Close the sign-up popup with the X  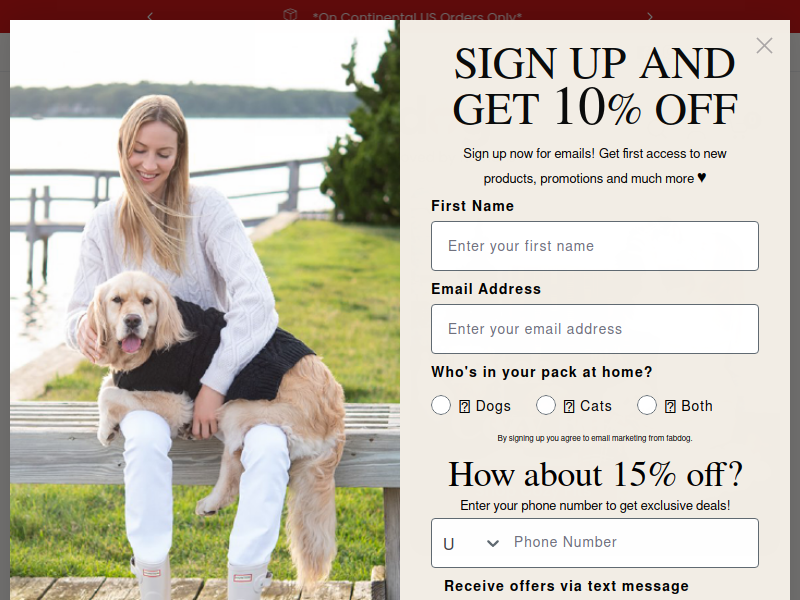click(x=764, y=45)
